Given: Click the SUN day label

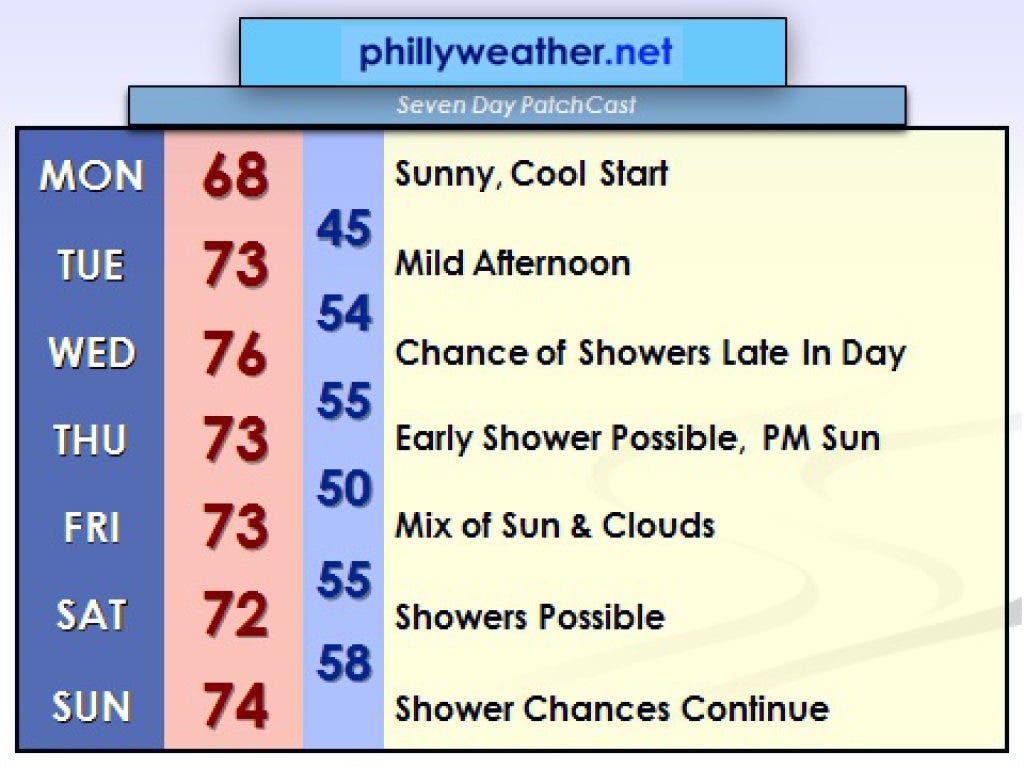Looking at the screenshot, I should pos(91,707).
